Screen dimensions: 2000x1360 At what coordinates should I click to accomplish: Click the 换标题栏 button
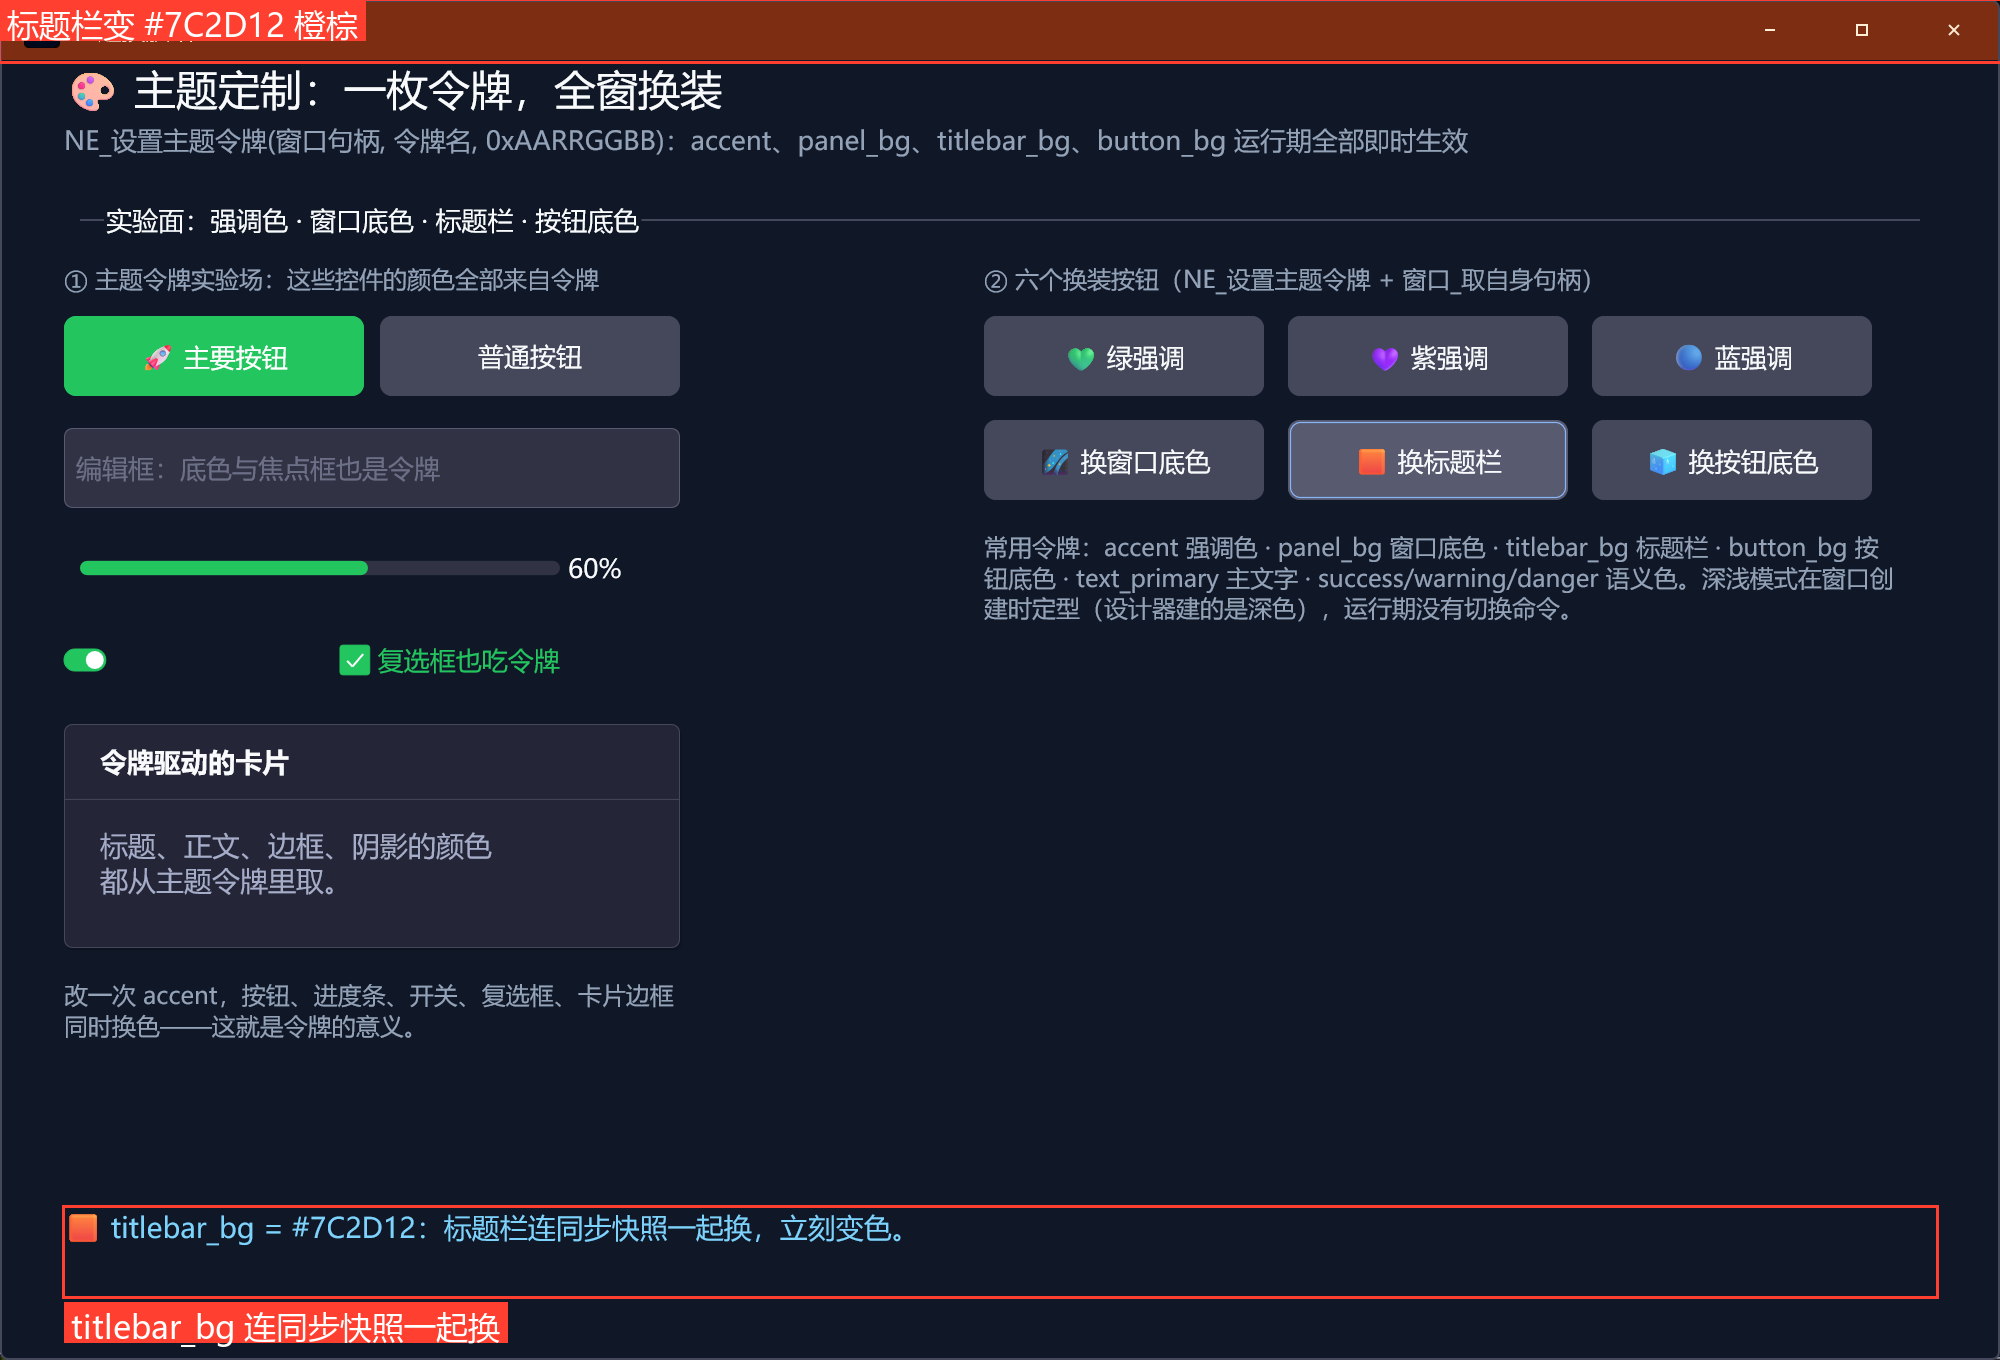click(x=1428, y=460)
